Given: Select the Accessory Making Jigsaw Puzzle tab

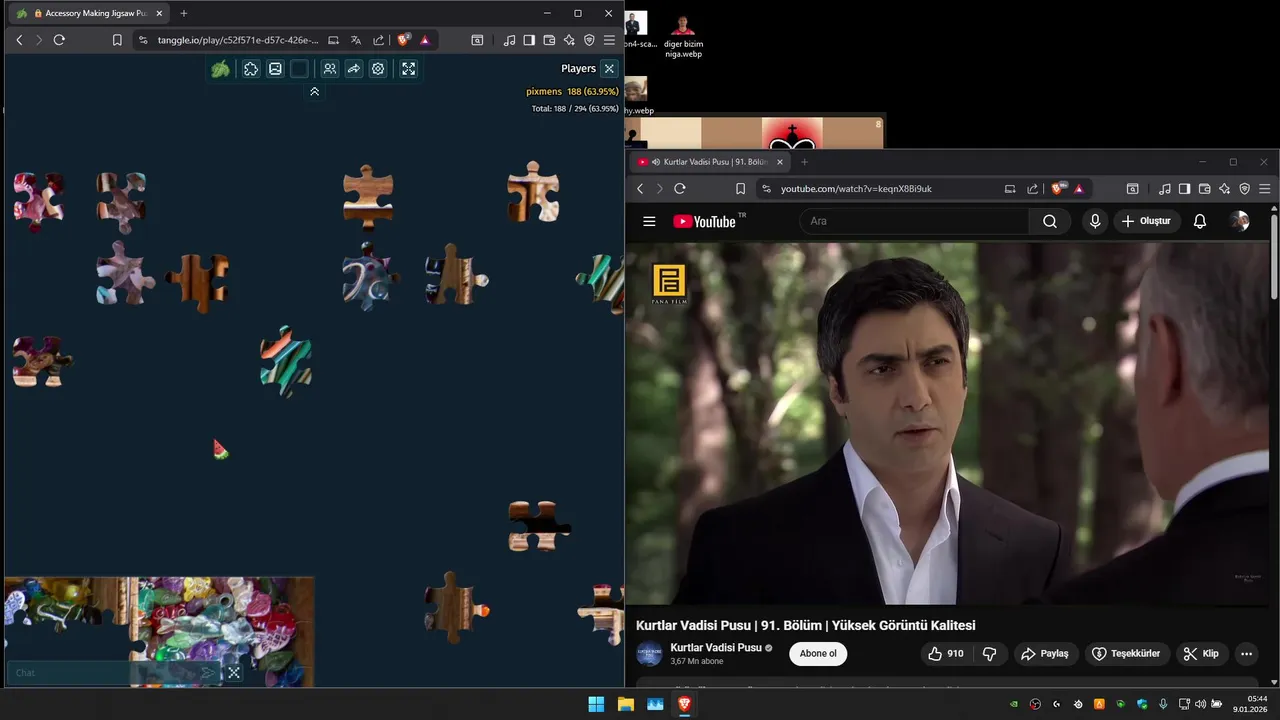Looking at the screenshot, I should (89, 13).
